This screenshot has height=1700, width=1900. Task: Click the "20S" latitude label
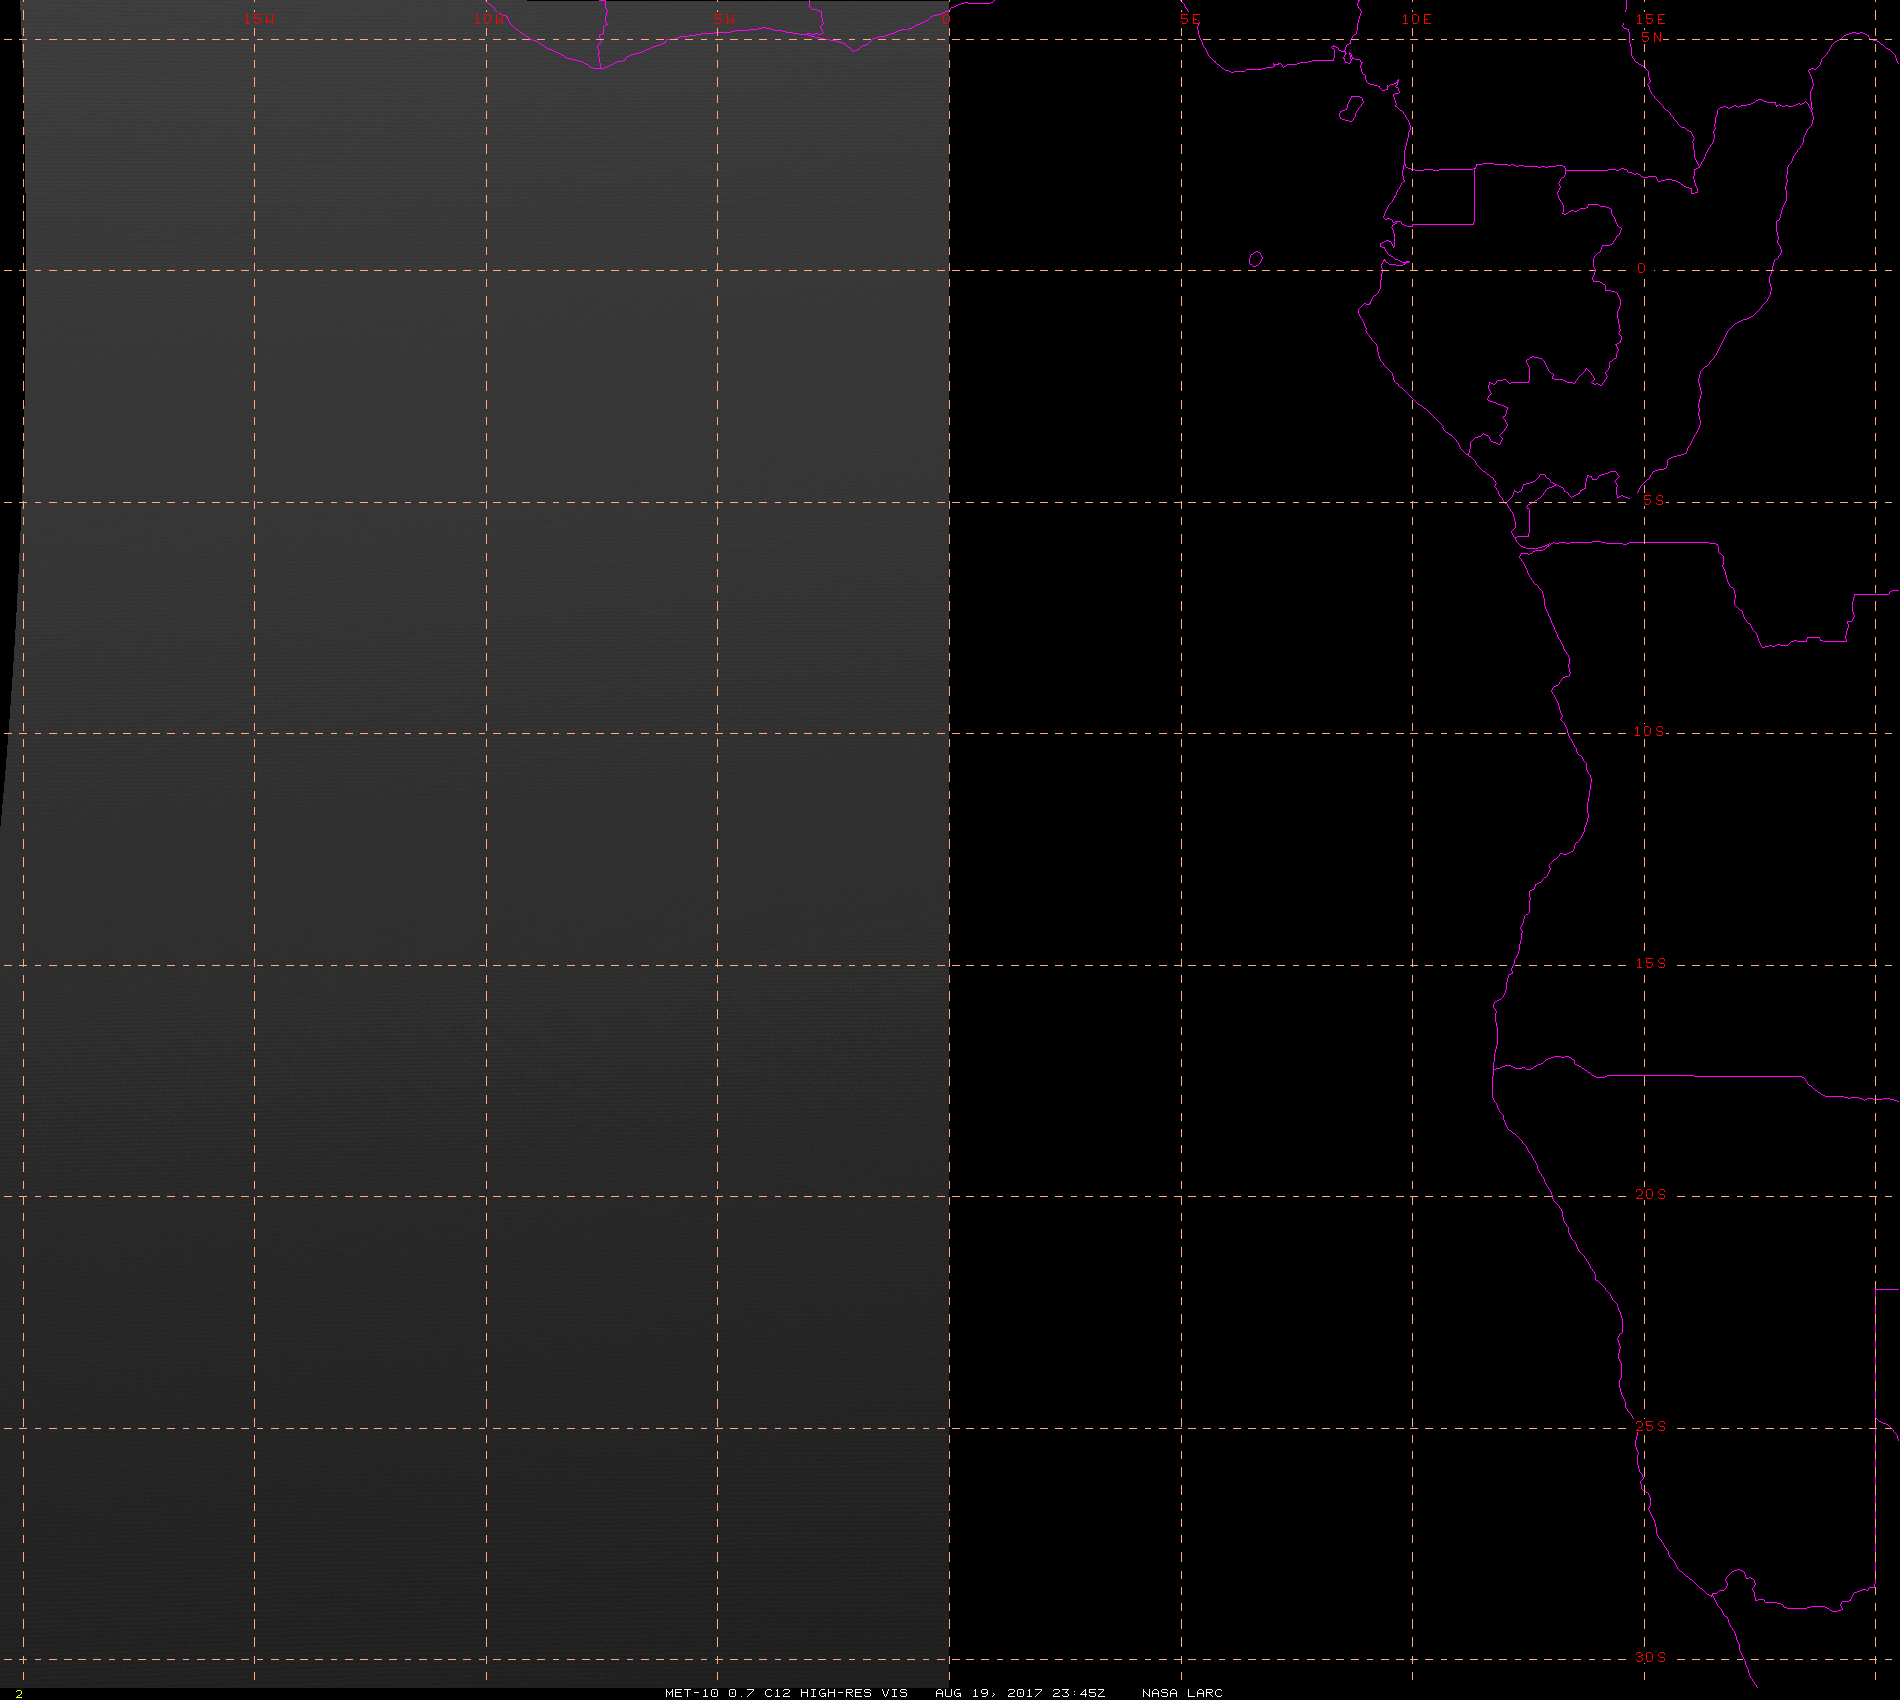point(1651,1194)
